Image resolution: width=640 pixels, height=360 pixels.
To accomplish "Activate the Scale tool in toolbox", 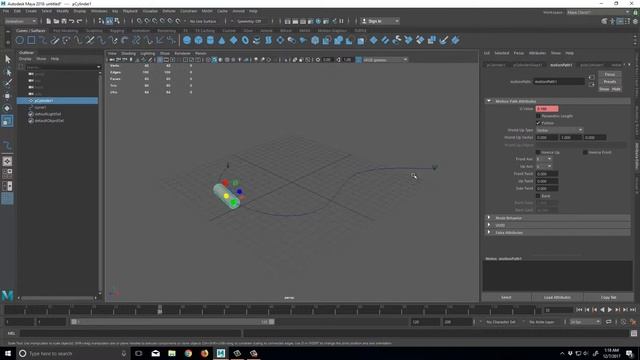I will (x=7, y=120).
